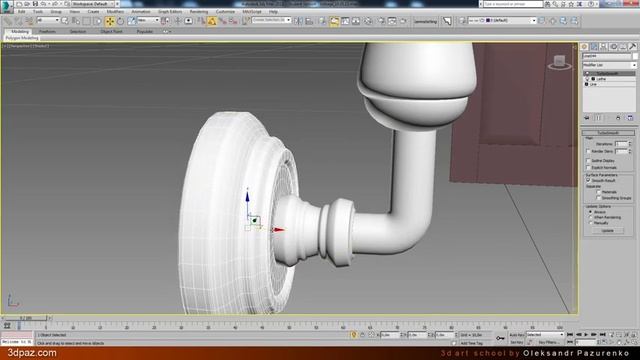Image resolution: width=640 pixels, height=360 pixels.
Task: Click the ViewCube in the viewport
Action: (x=559, y=62)
